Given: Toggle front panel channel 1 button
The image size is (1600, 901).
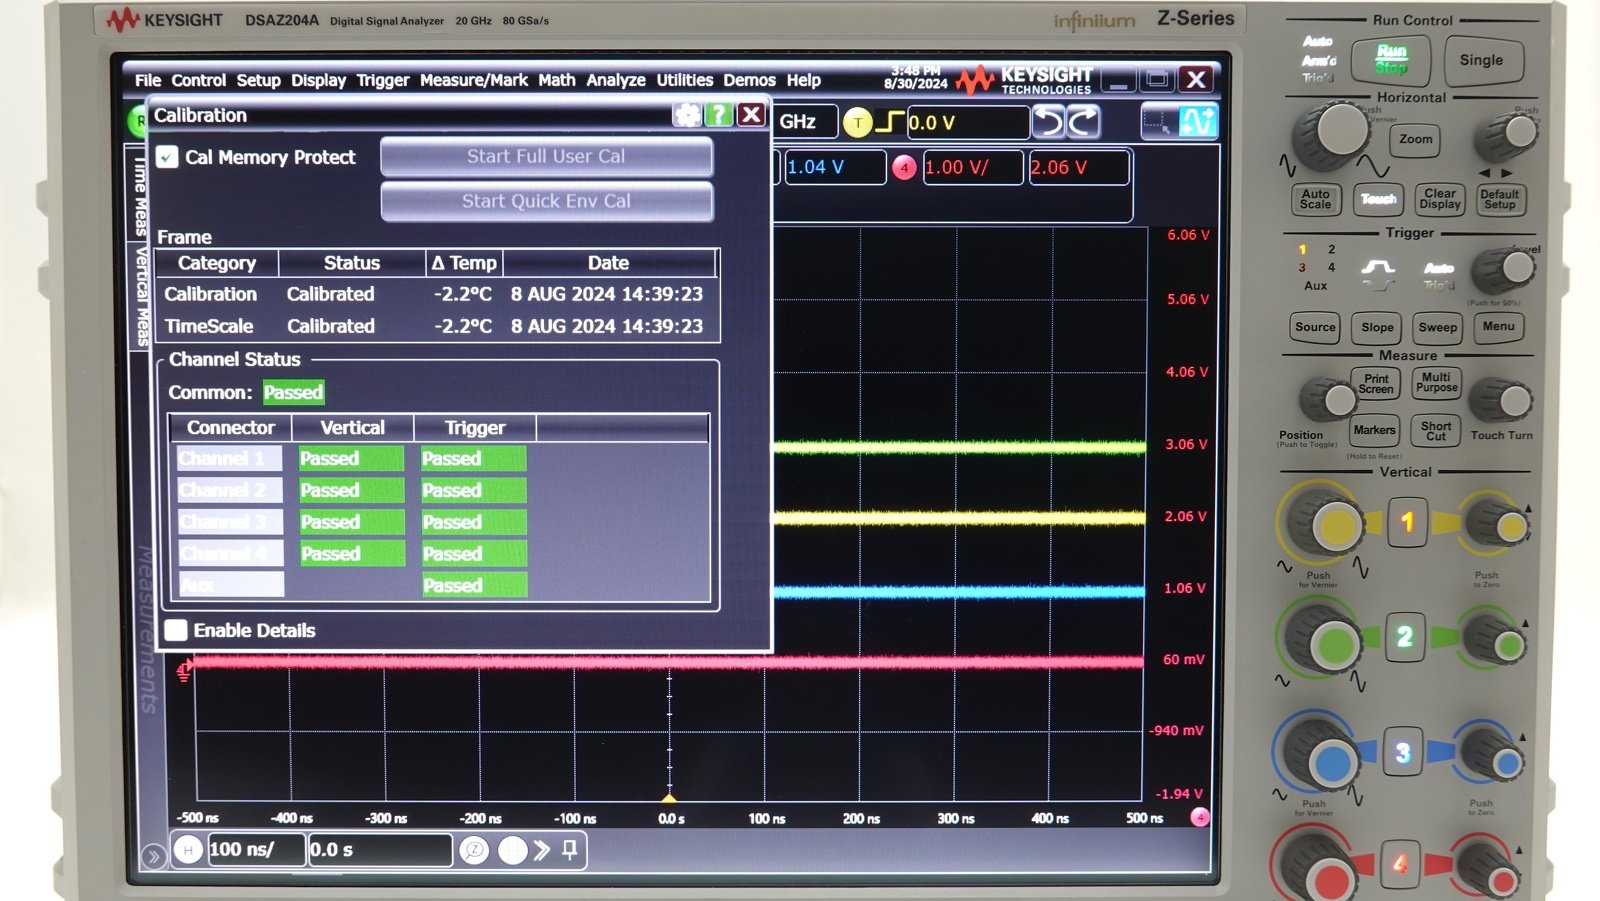Looking at the screenshot, I should [1407, 522].
